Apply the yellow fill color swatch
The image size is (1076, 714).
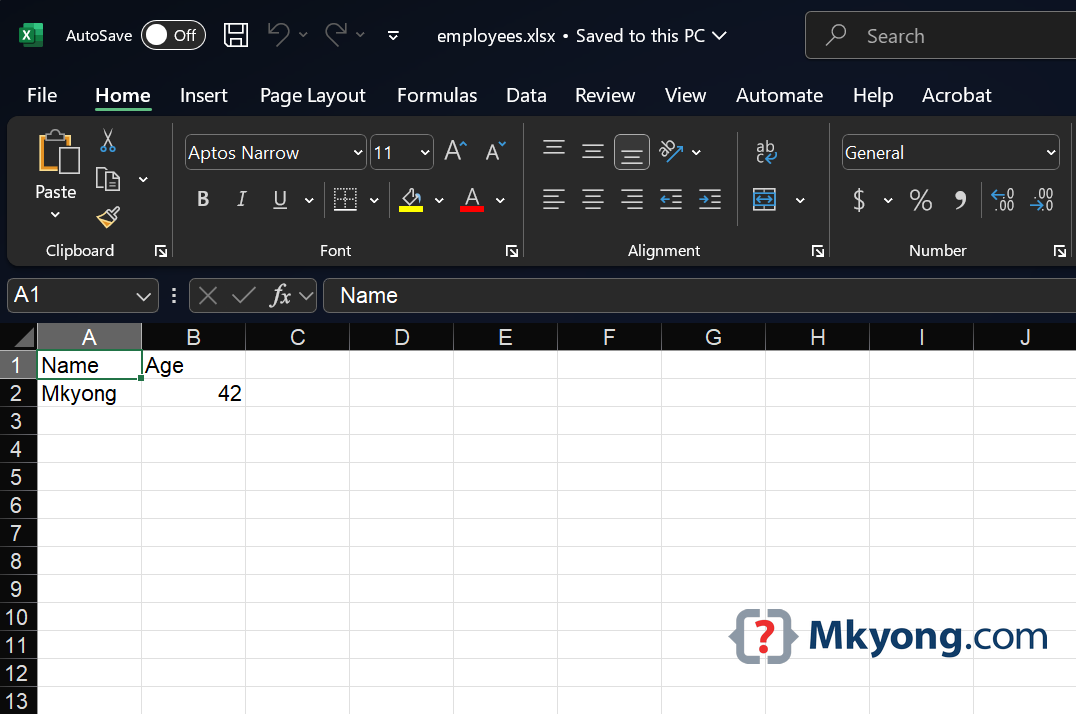[411, 200]
